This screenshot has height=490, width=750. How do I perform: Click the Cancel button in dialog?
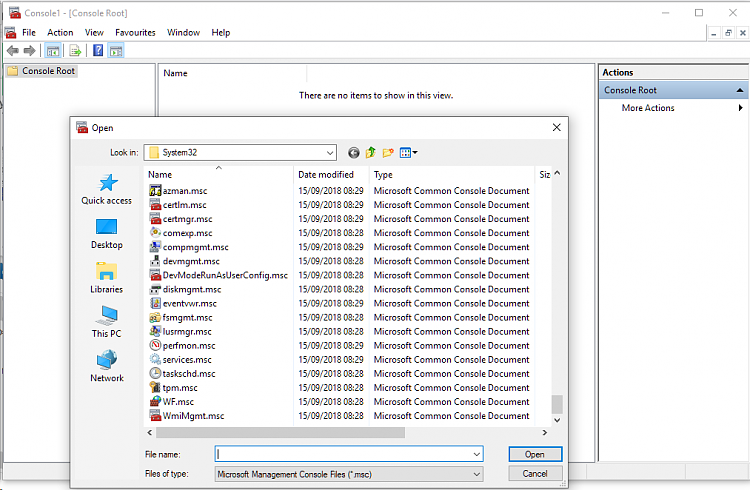coord(535,474)
